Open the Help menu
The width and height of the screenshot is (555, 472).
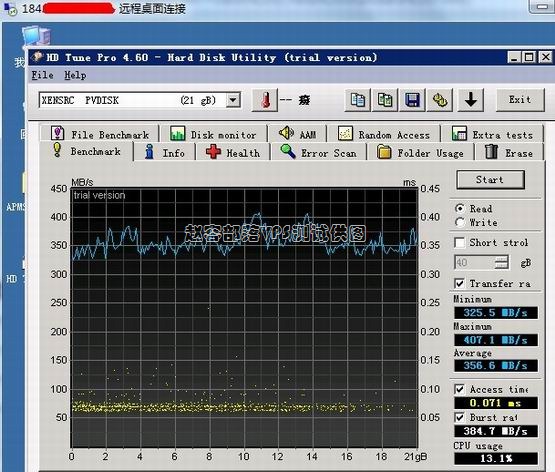[75, 75]
